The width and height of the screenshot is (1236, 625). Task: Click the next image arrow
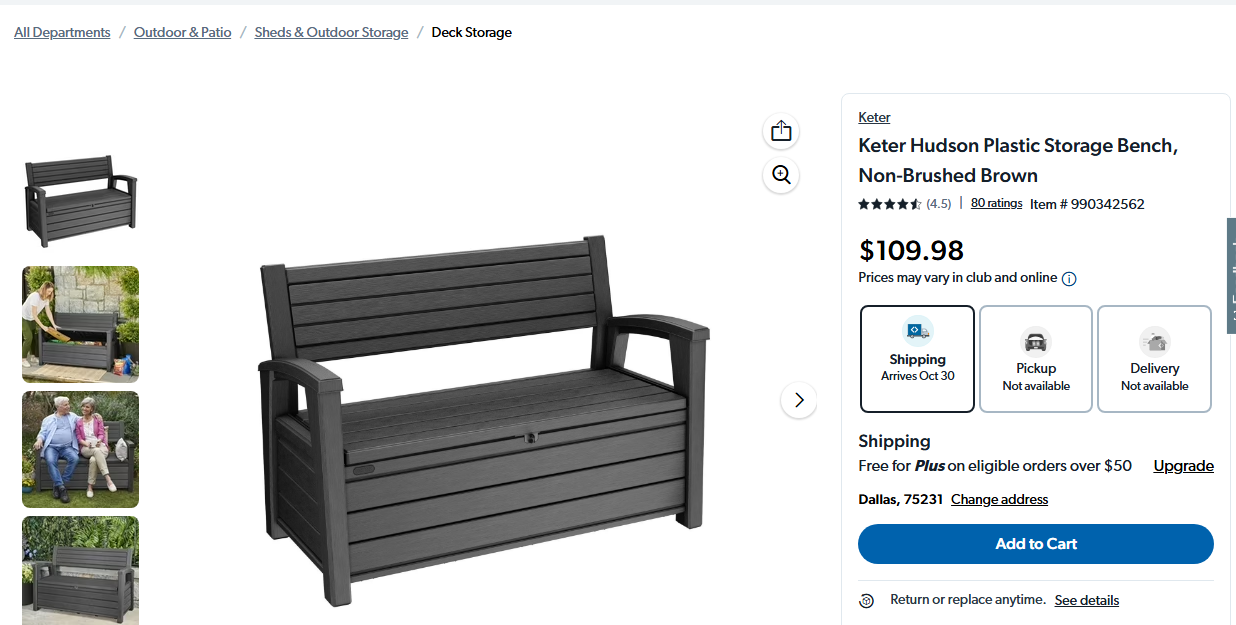(798, 400)
